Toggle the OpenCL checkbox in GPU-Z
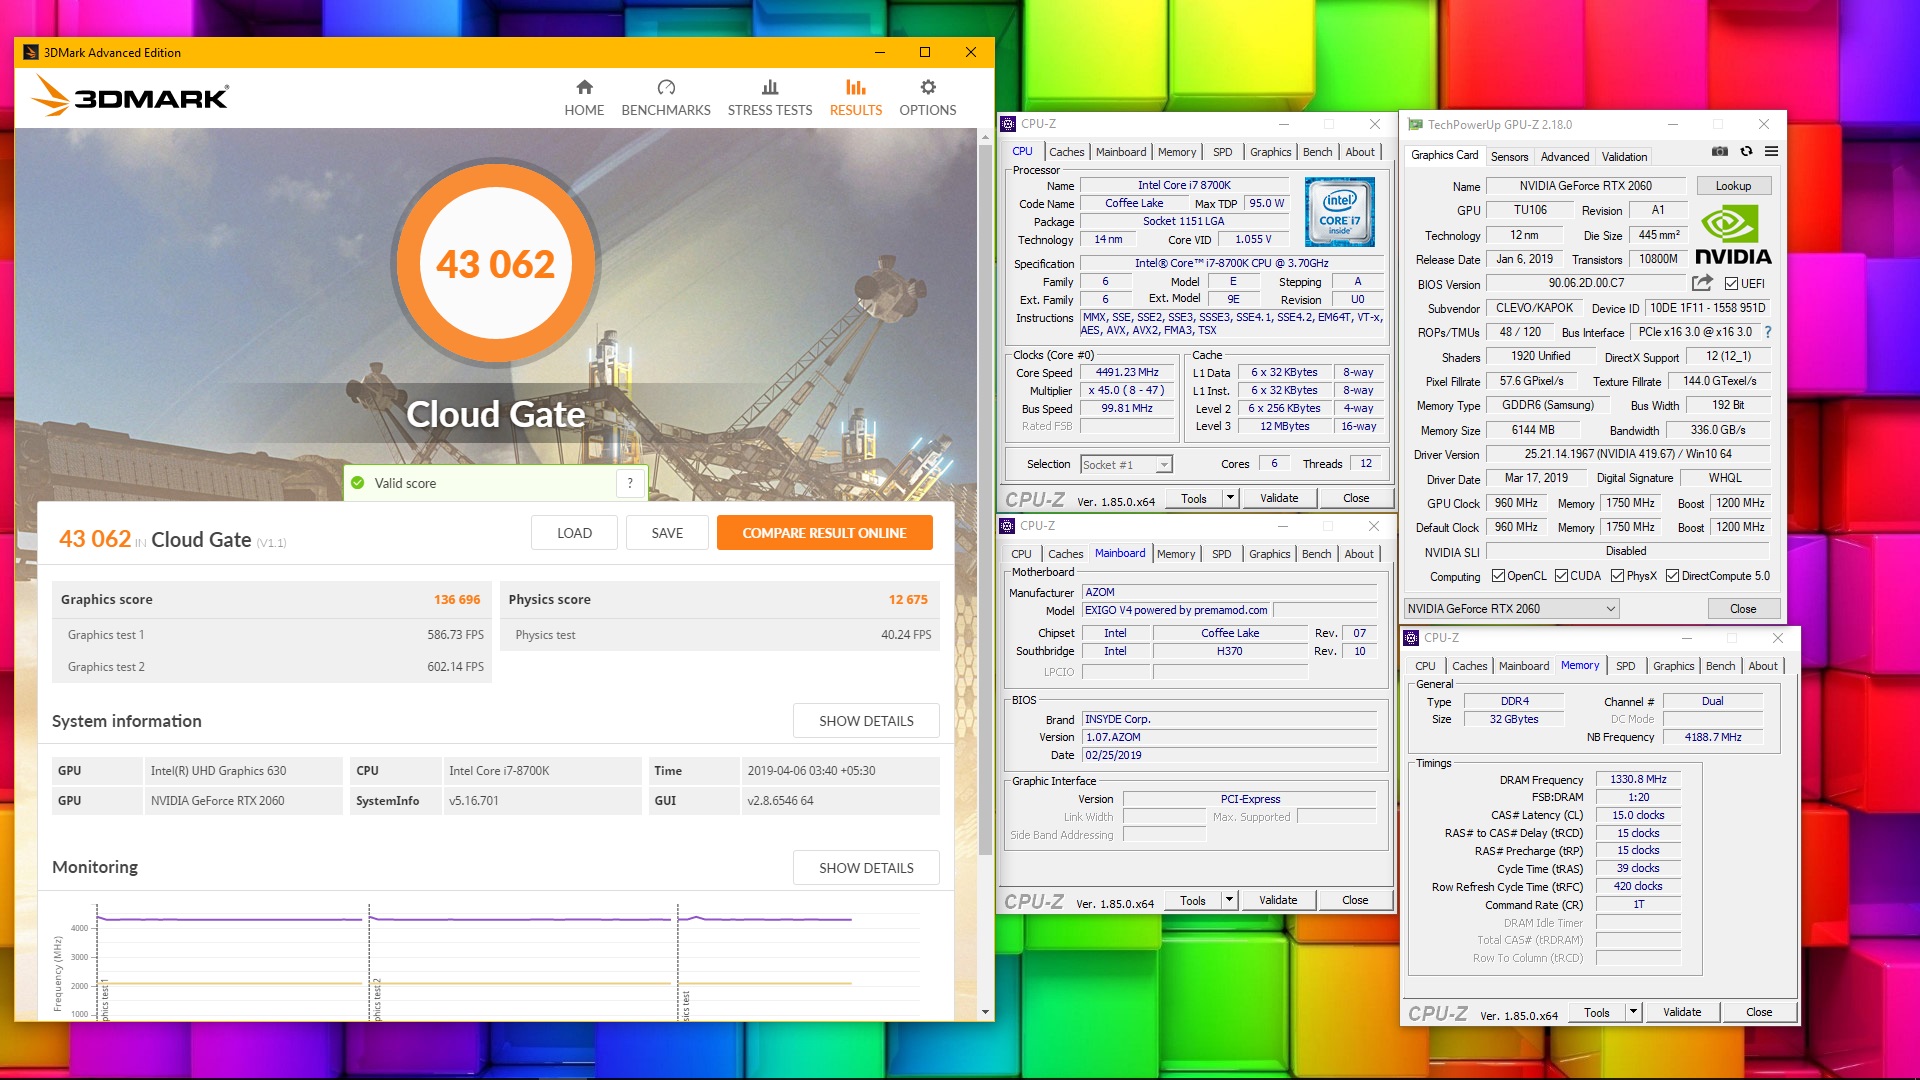1920x1080 pixels. pos(1498,576)
